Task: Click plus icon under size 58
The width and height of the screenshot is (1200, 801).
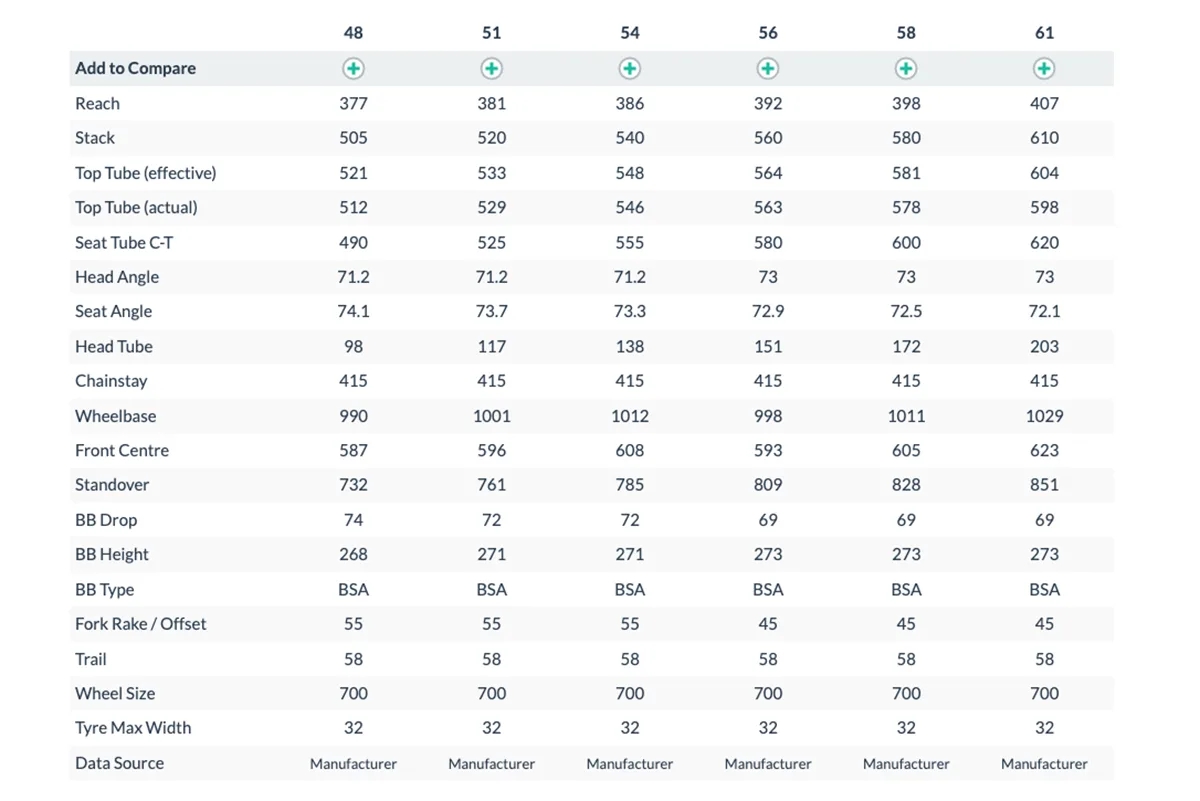Action: (x=906, y=69)
